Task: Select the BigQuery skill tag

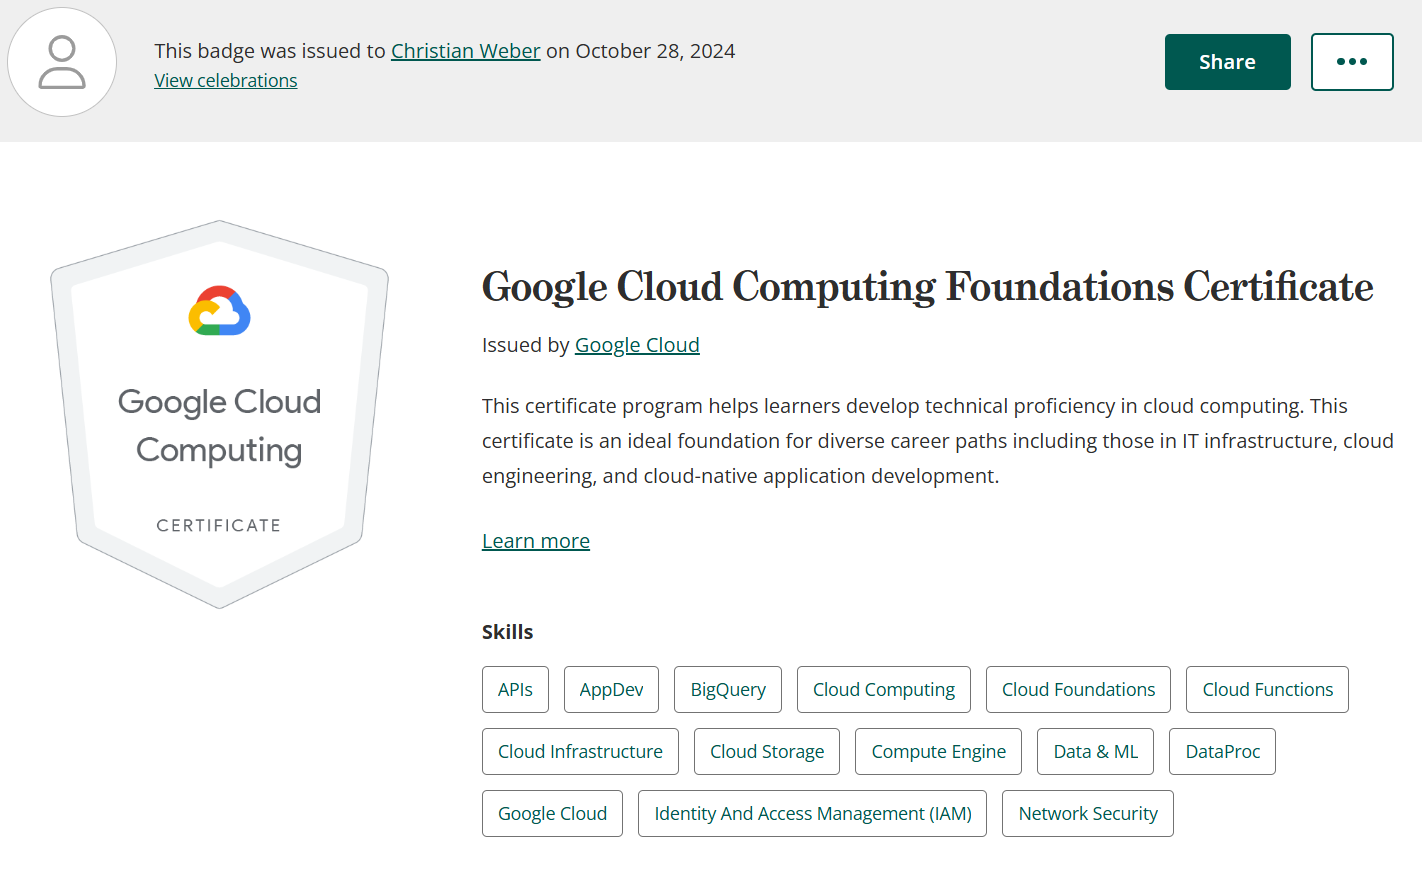Action: tap(728, 690)
